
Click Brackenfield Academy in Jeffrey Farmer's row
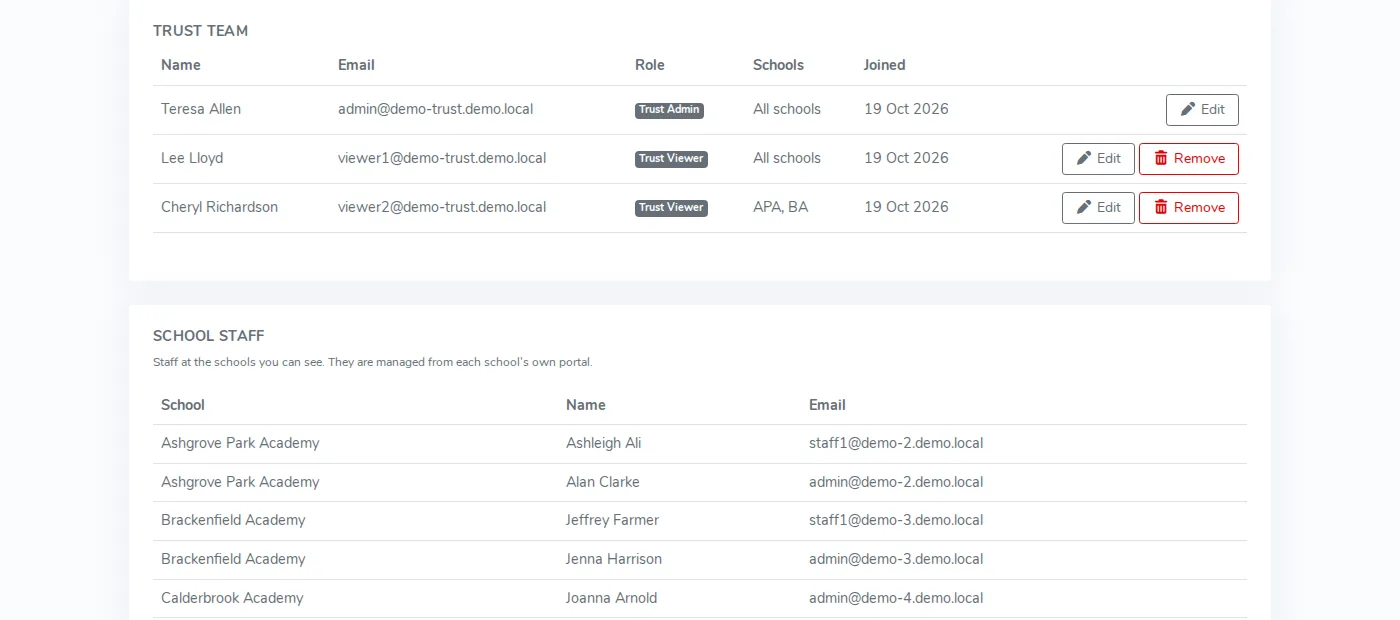tap(233, 520)
